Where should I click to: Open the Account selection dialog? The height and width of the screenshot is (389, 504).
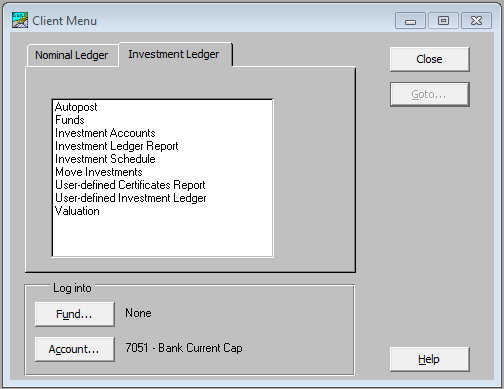pos(74,349)
